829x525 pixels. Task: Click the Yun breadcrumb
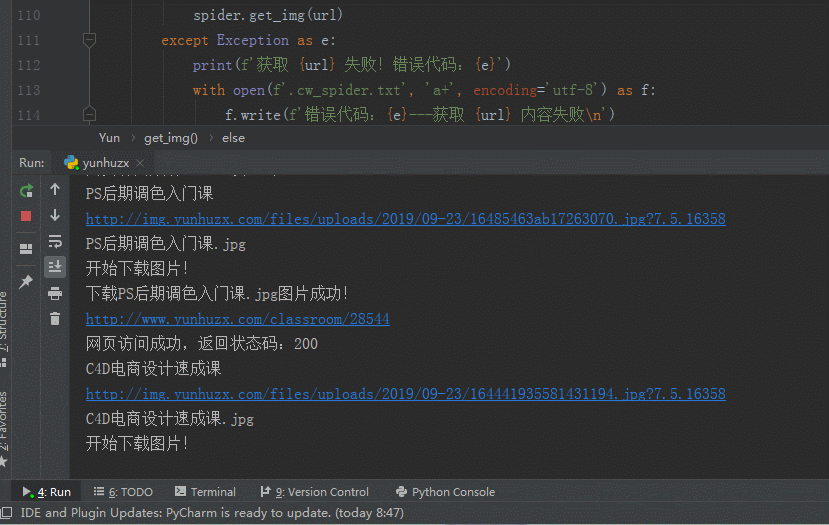pos(109,138)
